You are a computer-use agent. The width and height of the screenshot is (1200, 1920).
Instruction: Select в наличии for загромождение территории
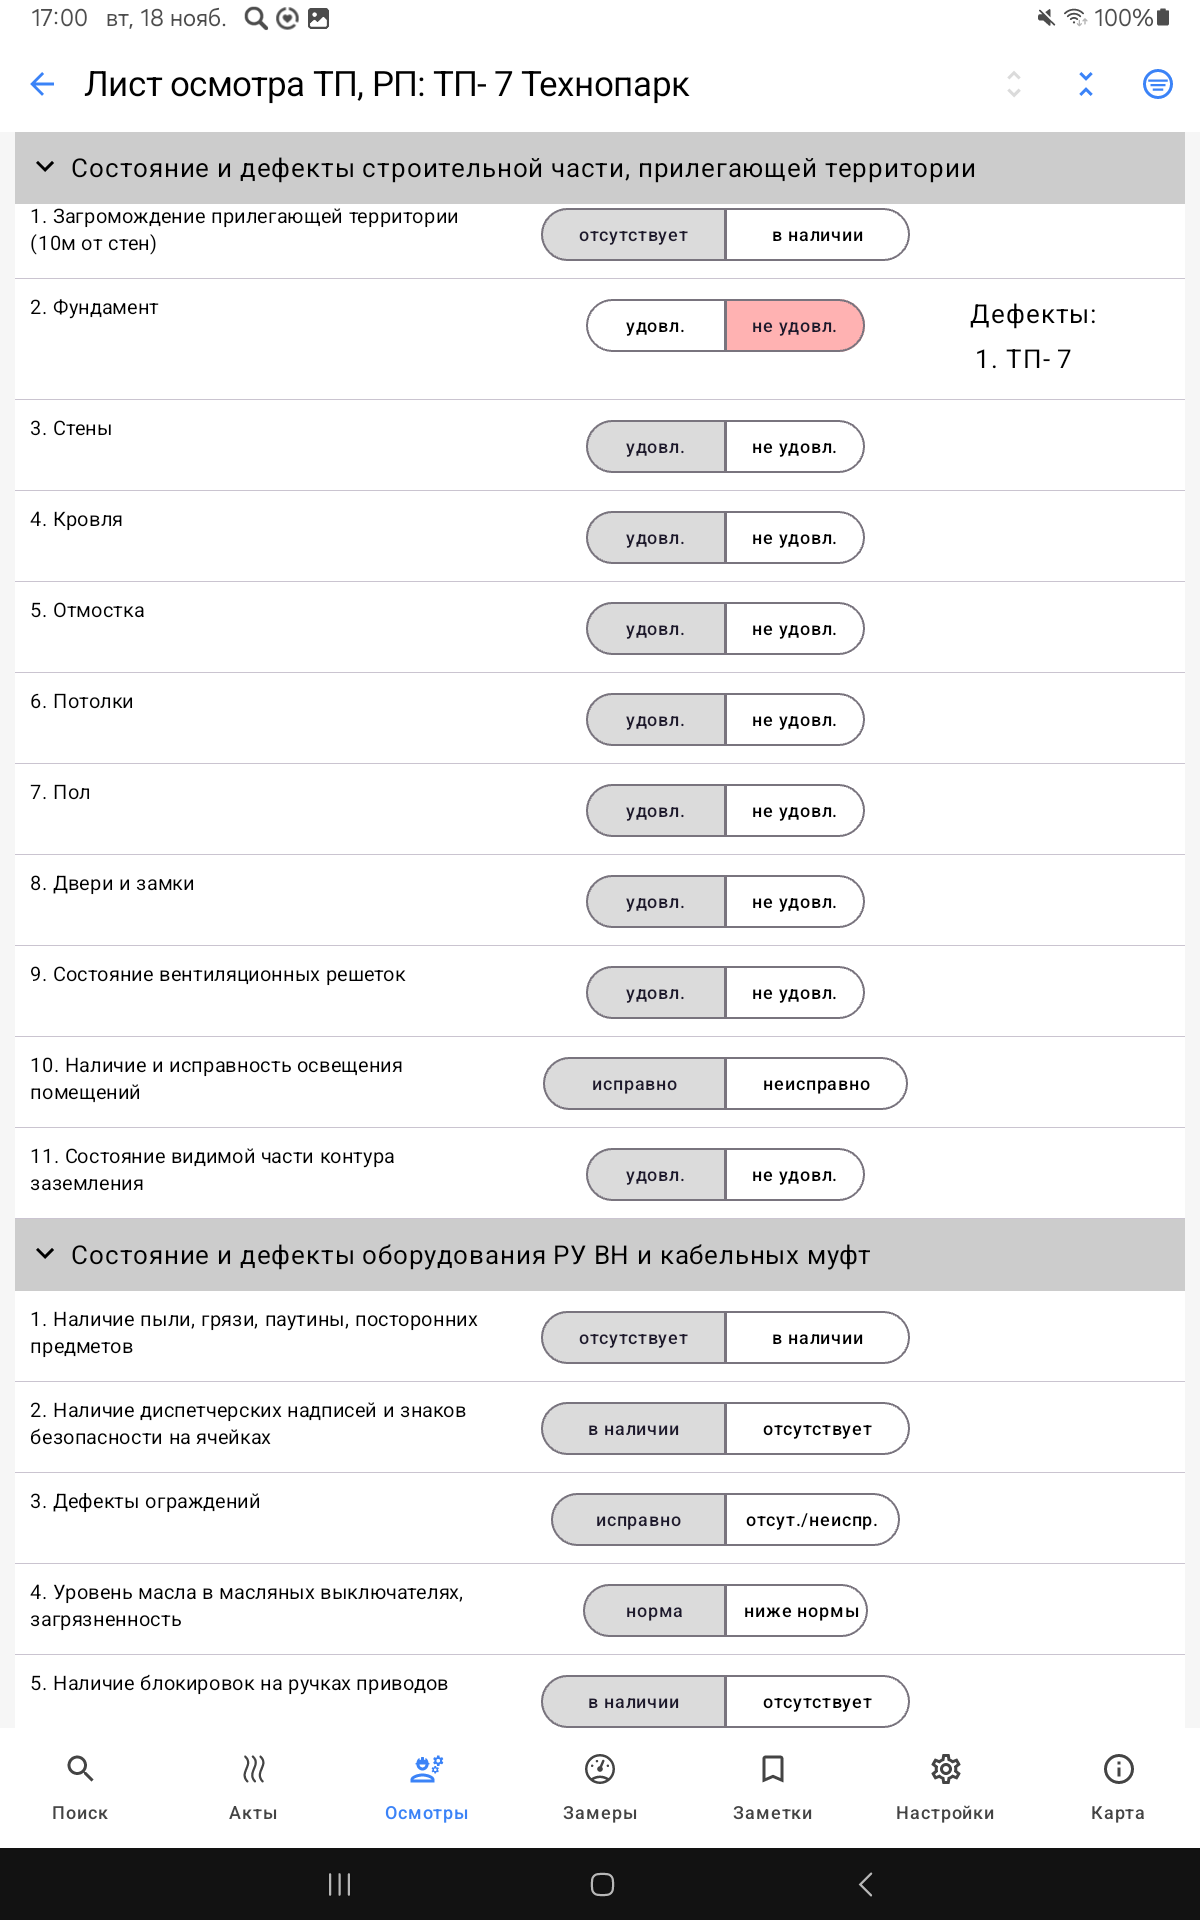pos(817,235)
